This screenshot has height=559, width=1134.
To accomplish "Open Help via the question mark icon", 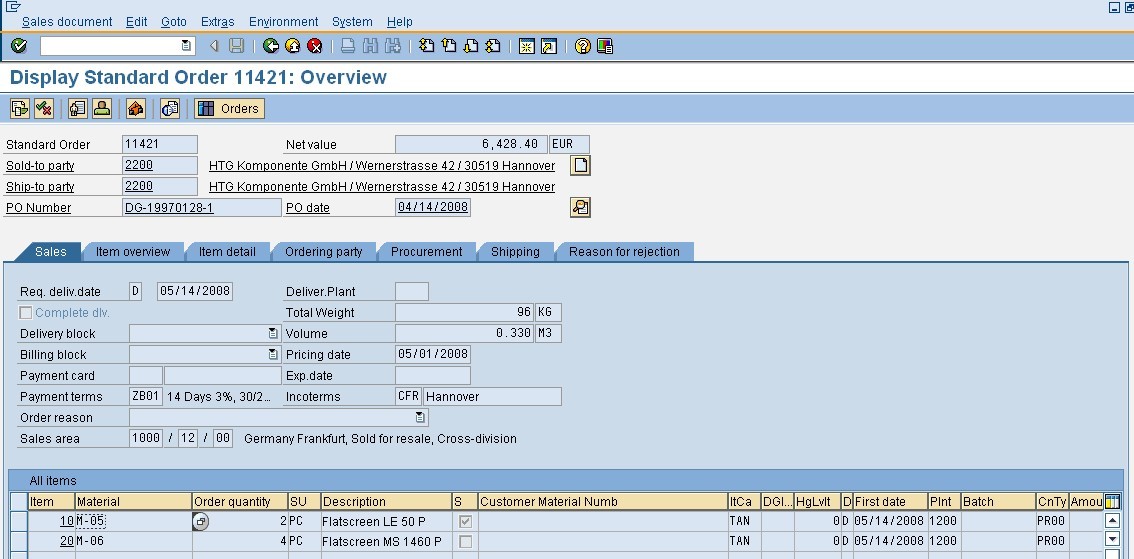I will (x=583, y=46).
